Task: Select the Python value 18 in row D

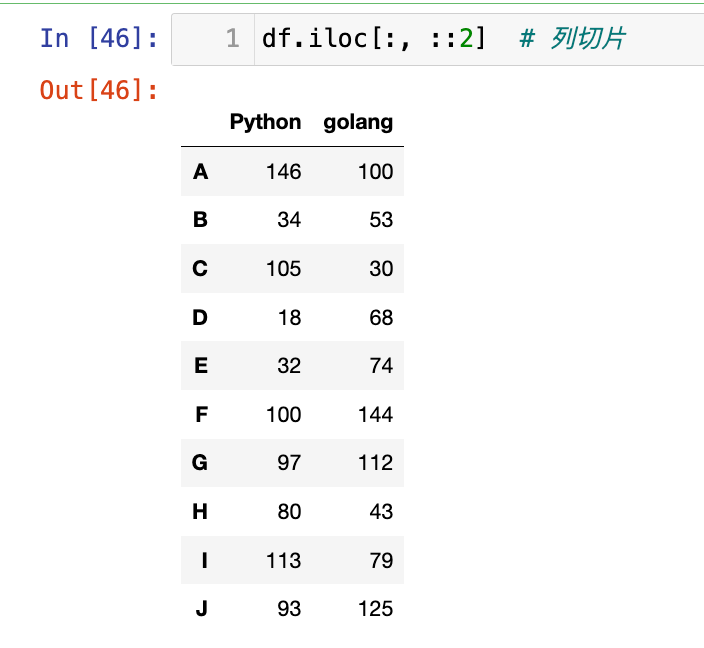Action: tap(289, 318)
